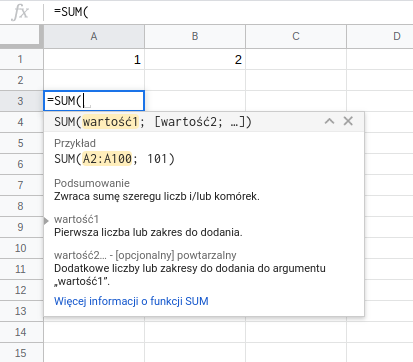Select cell B1 containing 2
The height and width of the screenshot is (362, 413).
[x=195, y=59]
